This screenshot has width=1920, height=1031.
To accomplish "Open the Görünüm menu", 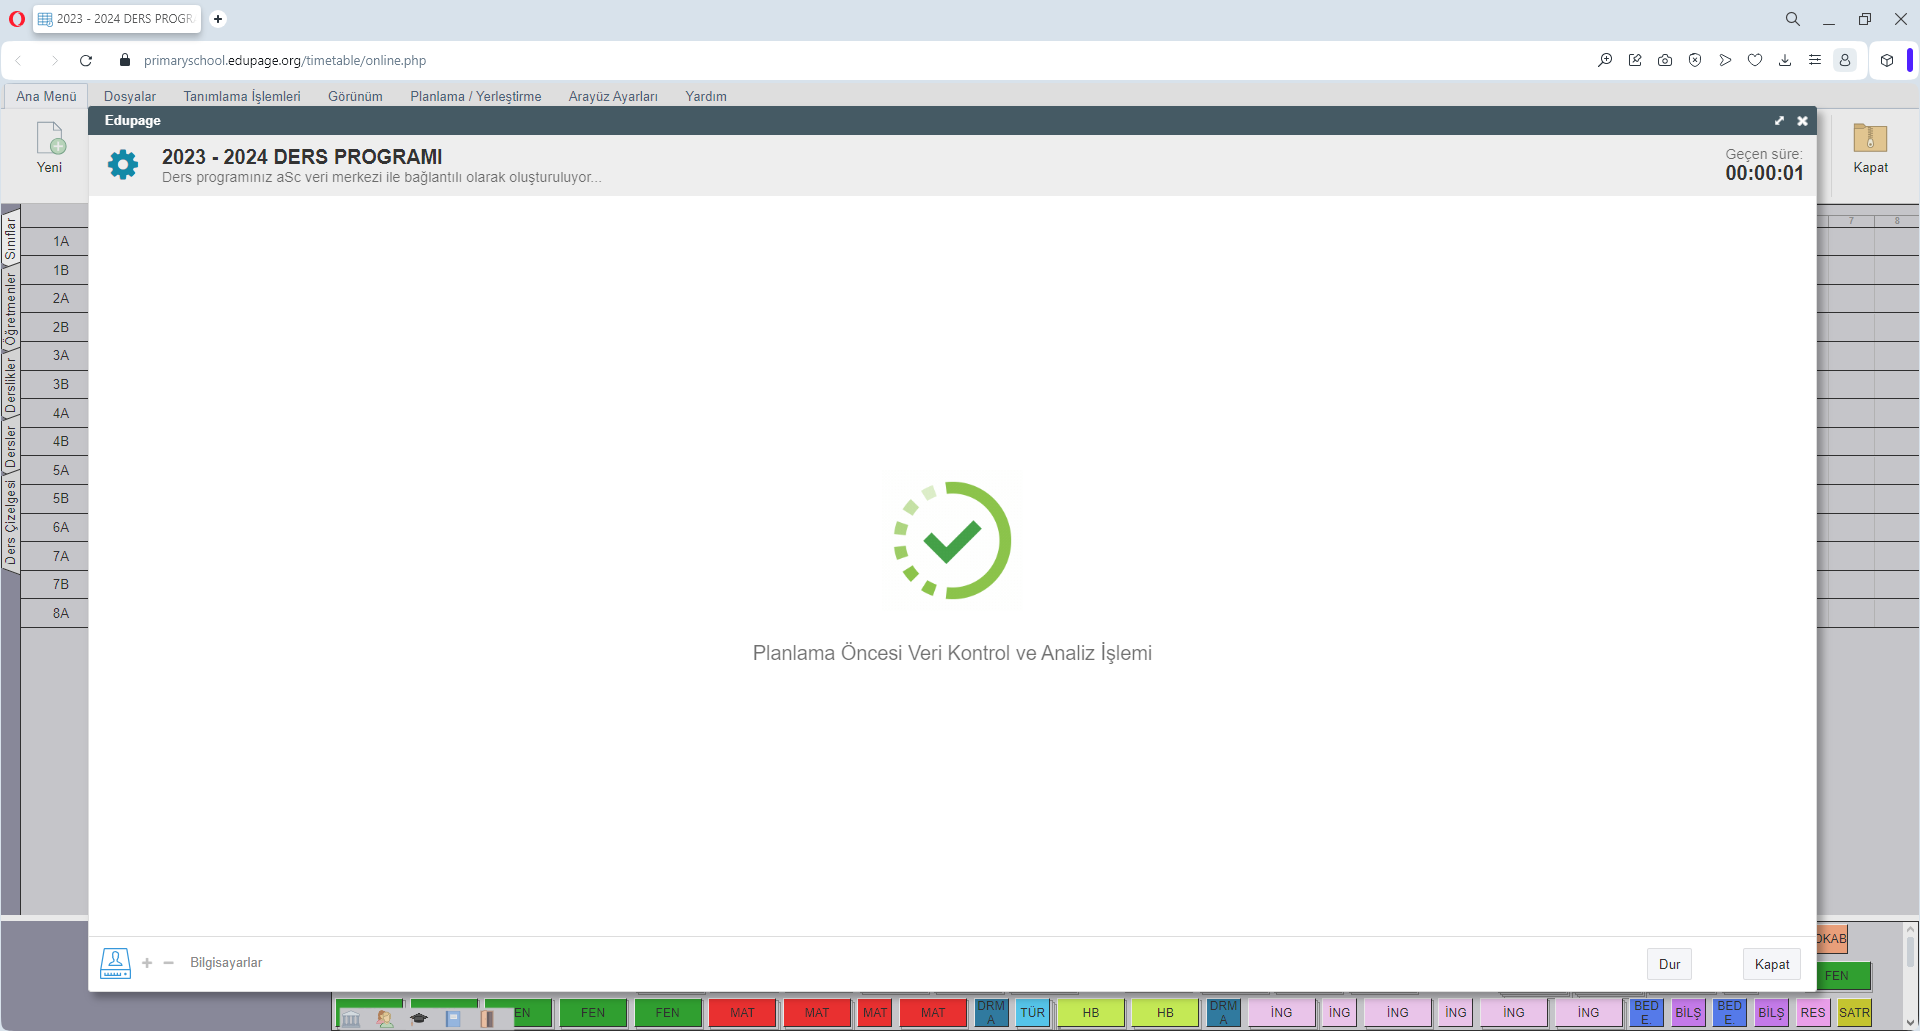I will (355, 96).
